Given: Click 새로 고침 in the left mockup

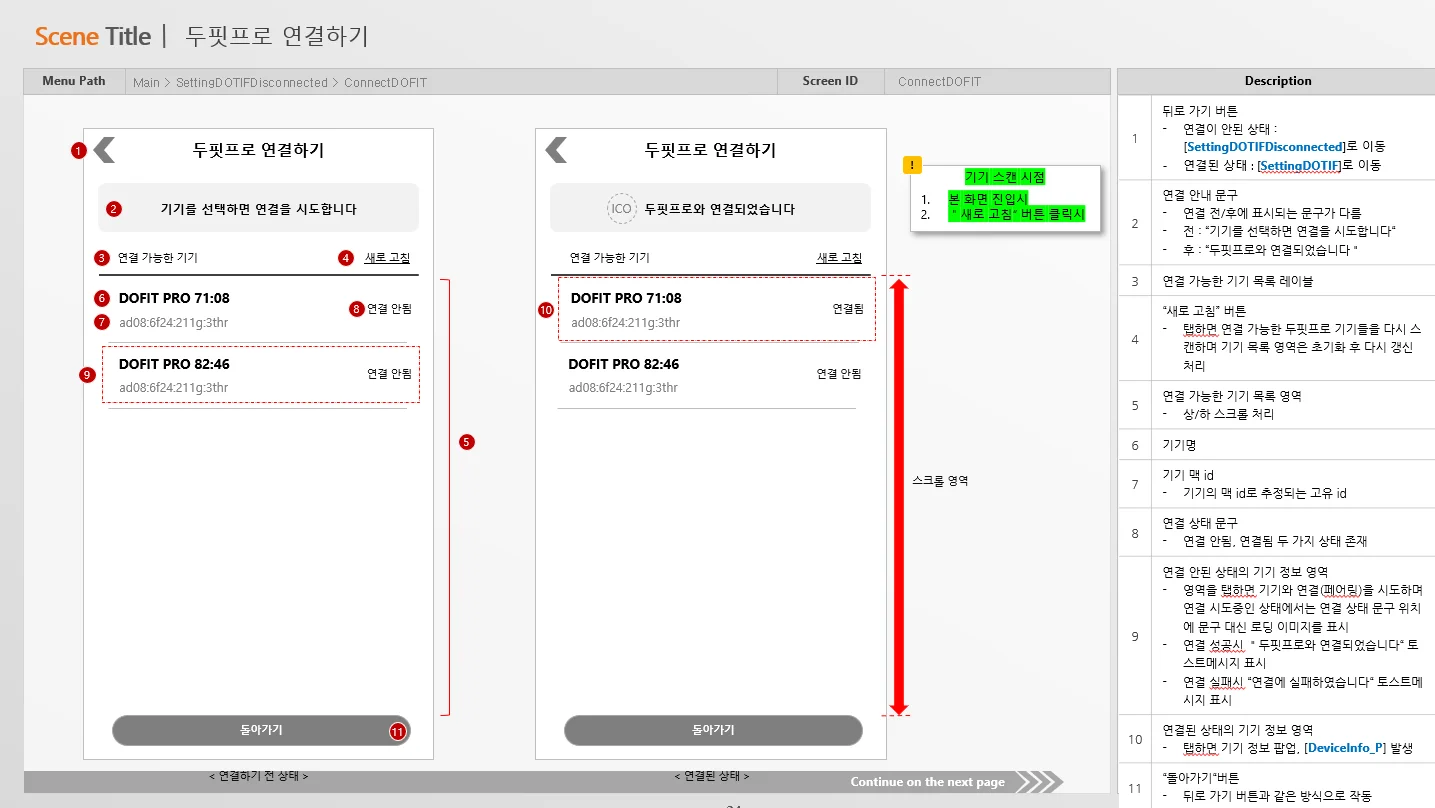Looking at the screenshot, I should [x=387, y=257].
